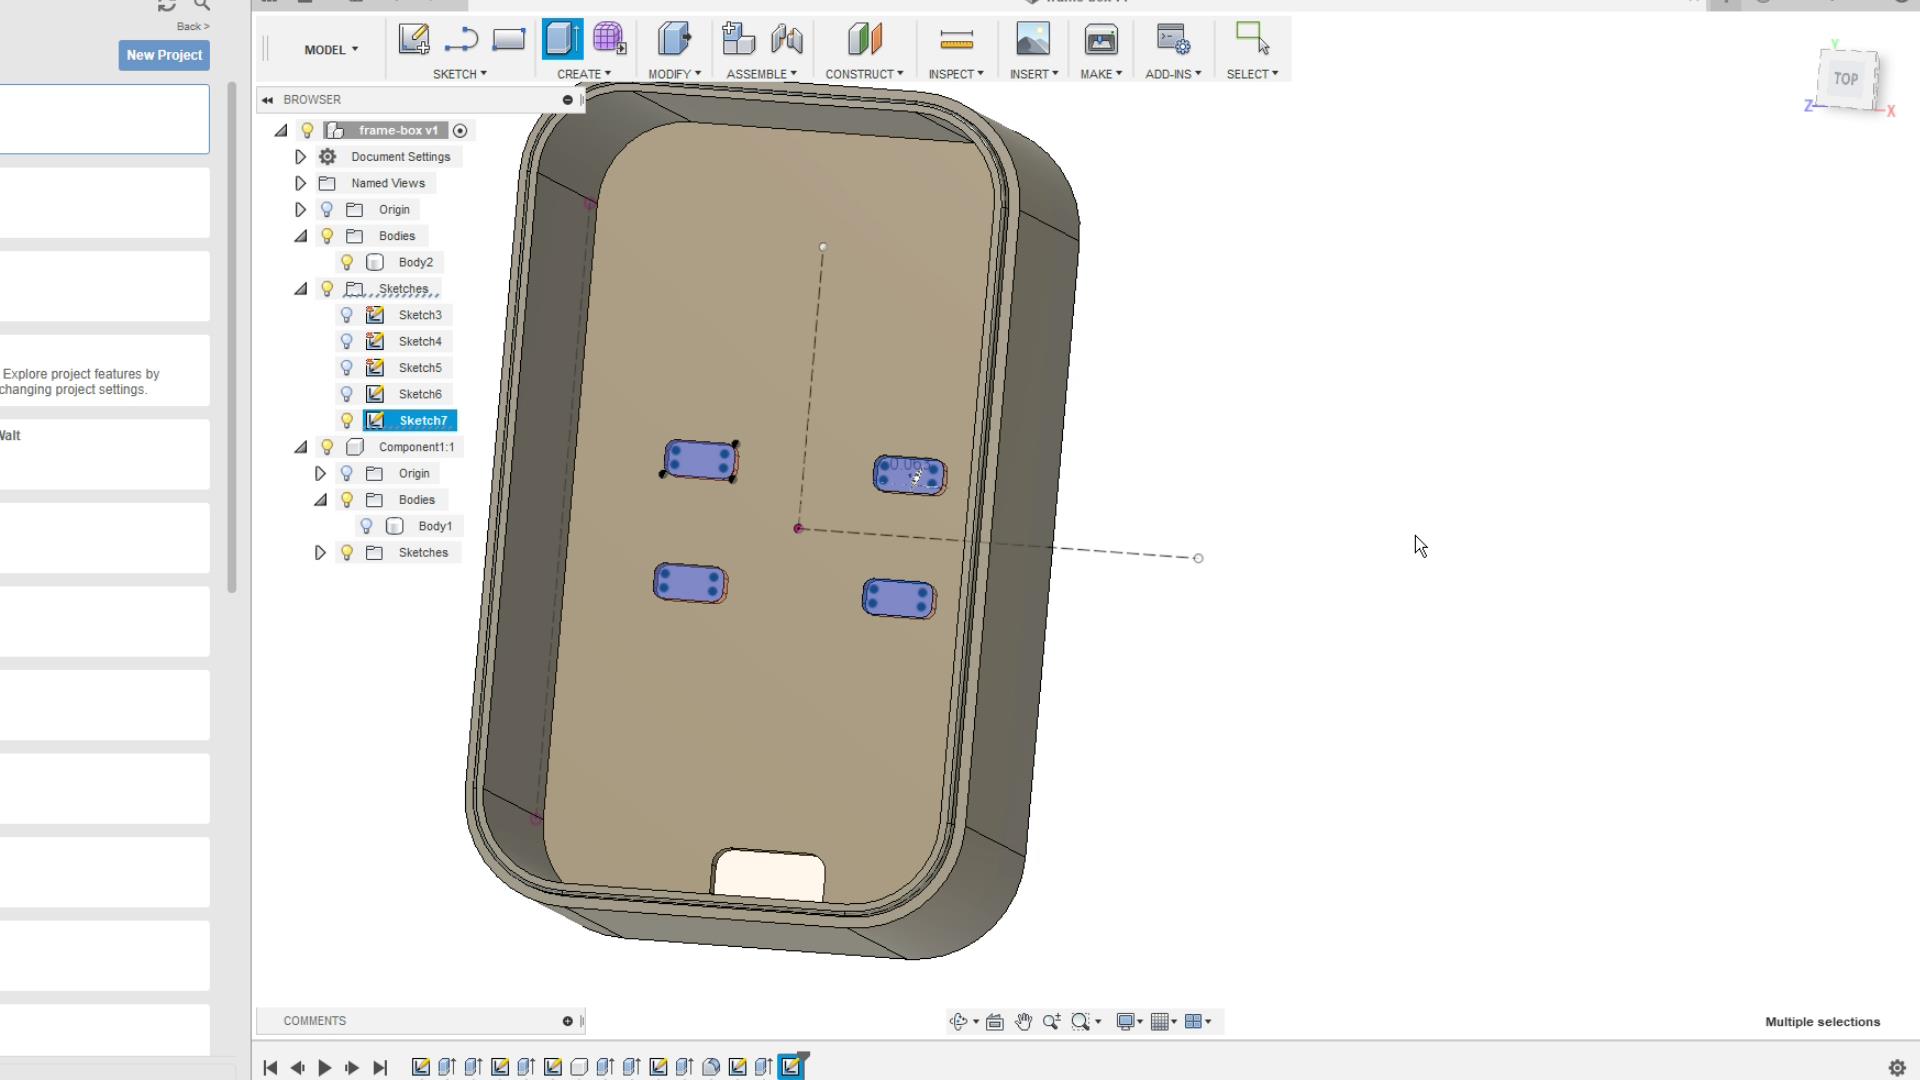Click the Create Form purple icon
The image size is (1920, 1080).
pos(609,40)
